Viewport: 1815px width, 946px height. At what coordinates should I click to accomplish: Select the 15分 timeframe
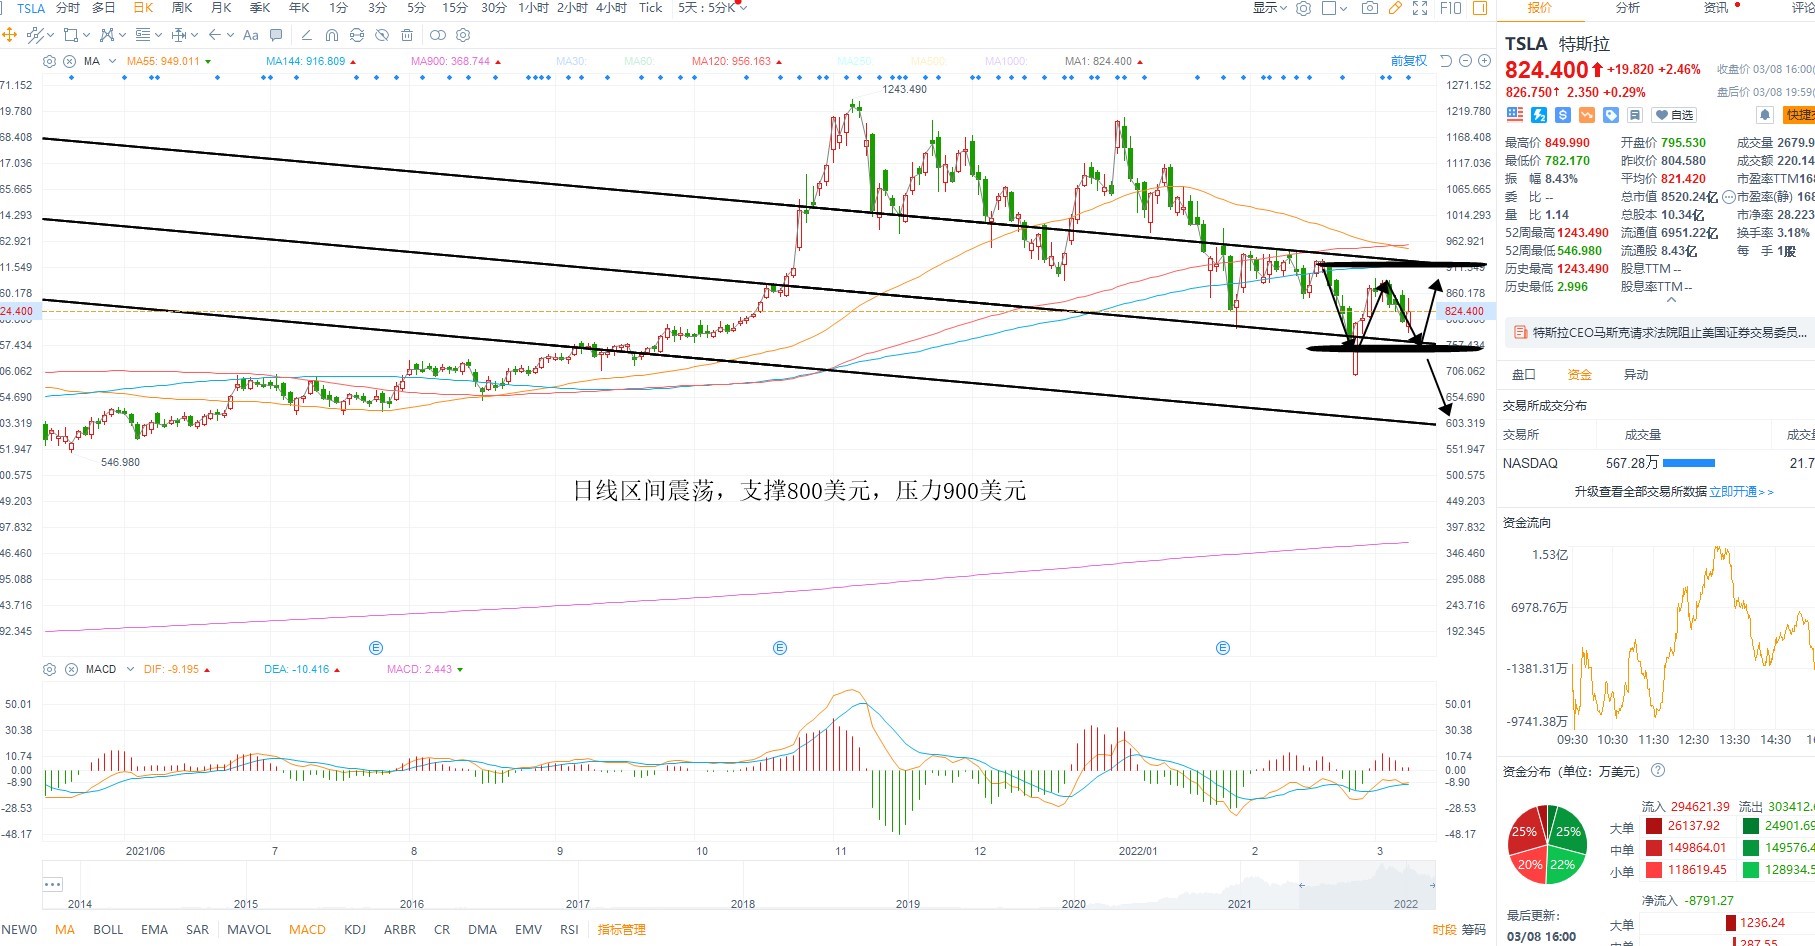[455, 8]
